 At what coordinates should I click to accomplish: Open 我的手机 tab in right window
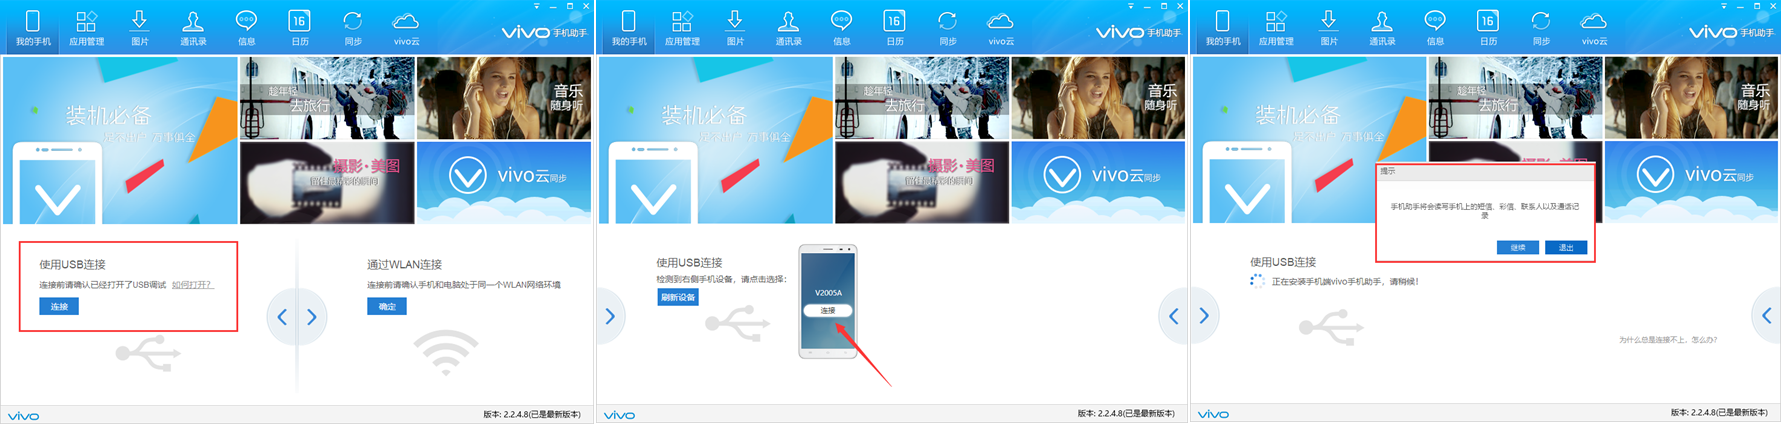(1222, 27)
